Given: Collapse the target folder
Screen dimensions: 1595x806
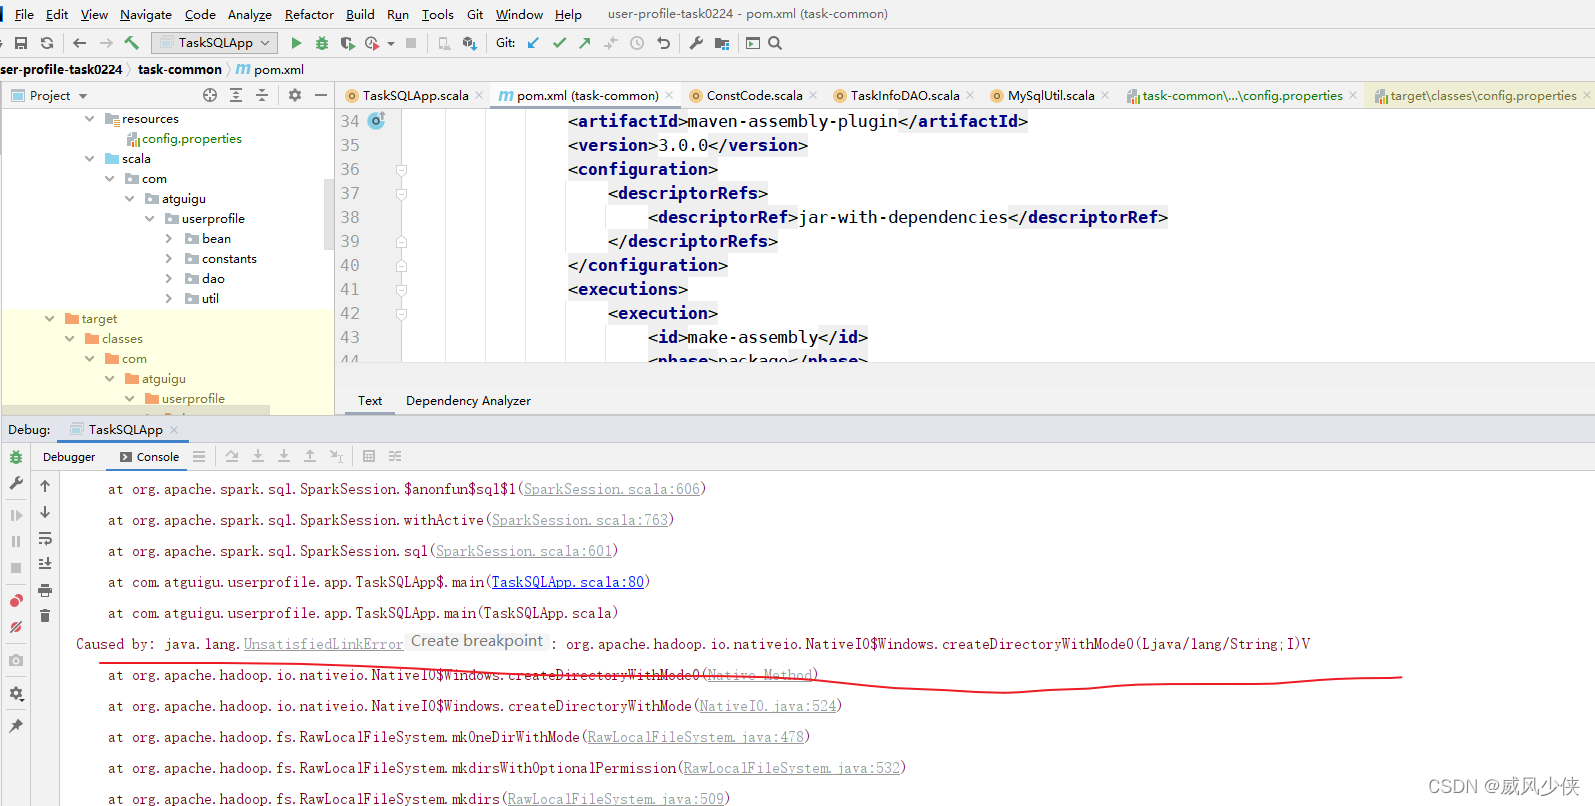Looking at the screenshot, I should 49,319.
